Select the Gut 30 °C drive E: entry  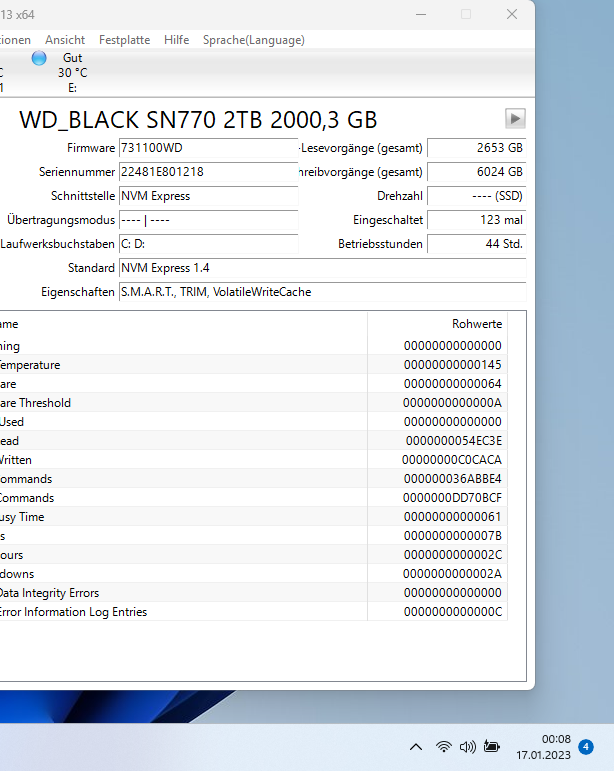tap(72, 73)
